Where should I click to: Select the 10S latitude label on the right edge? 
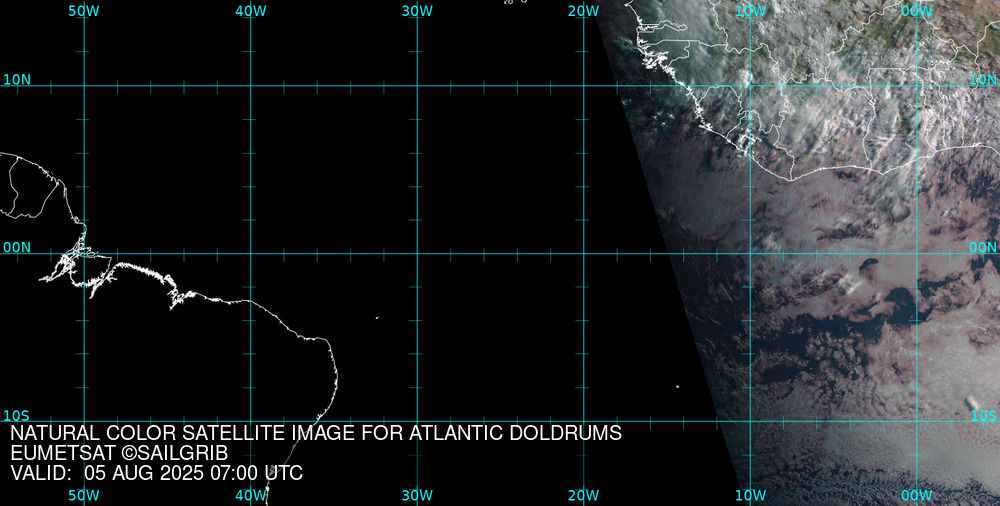[983, 416]
